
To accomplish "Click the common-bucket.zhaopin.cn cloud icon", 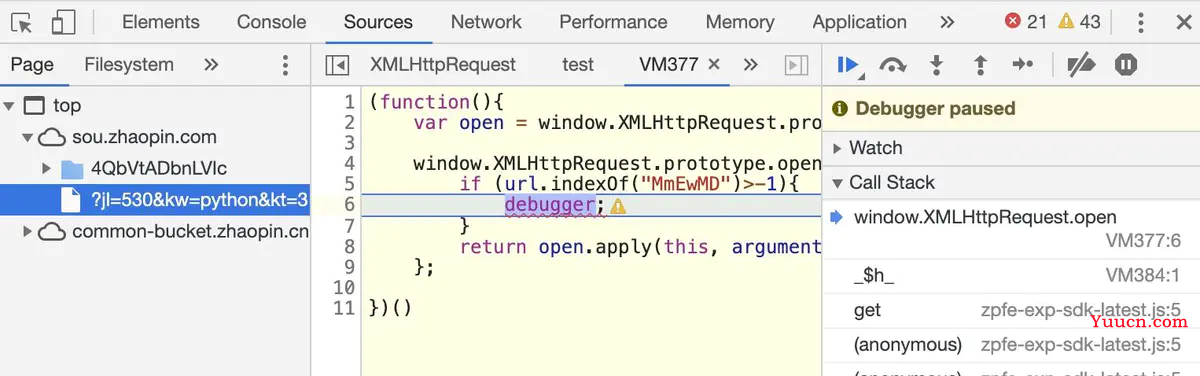I will pos(52,232).
